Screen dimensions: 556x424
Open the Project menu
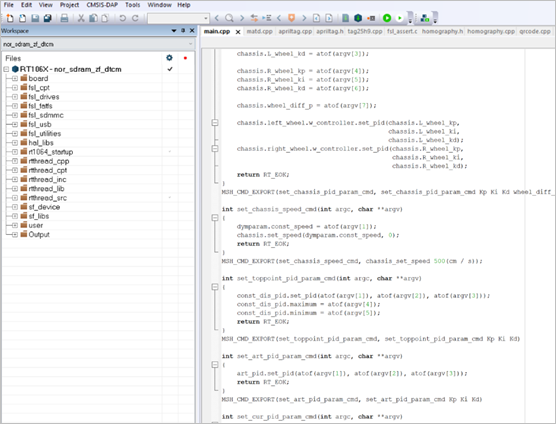[x=69, y=5]
